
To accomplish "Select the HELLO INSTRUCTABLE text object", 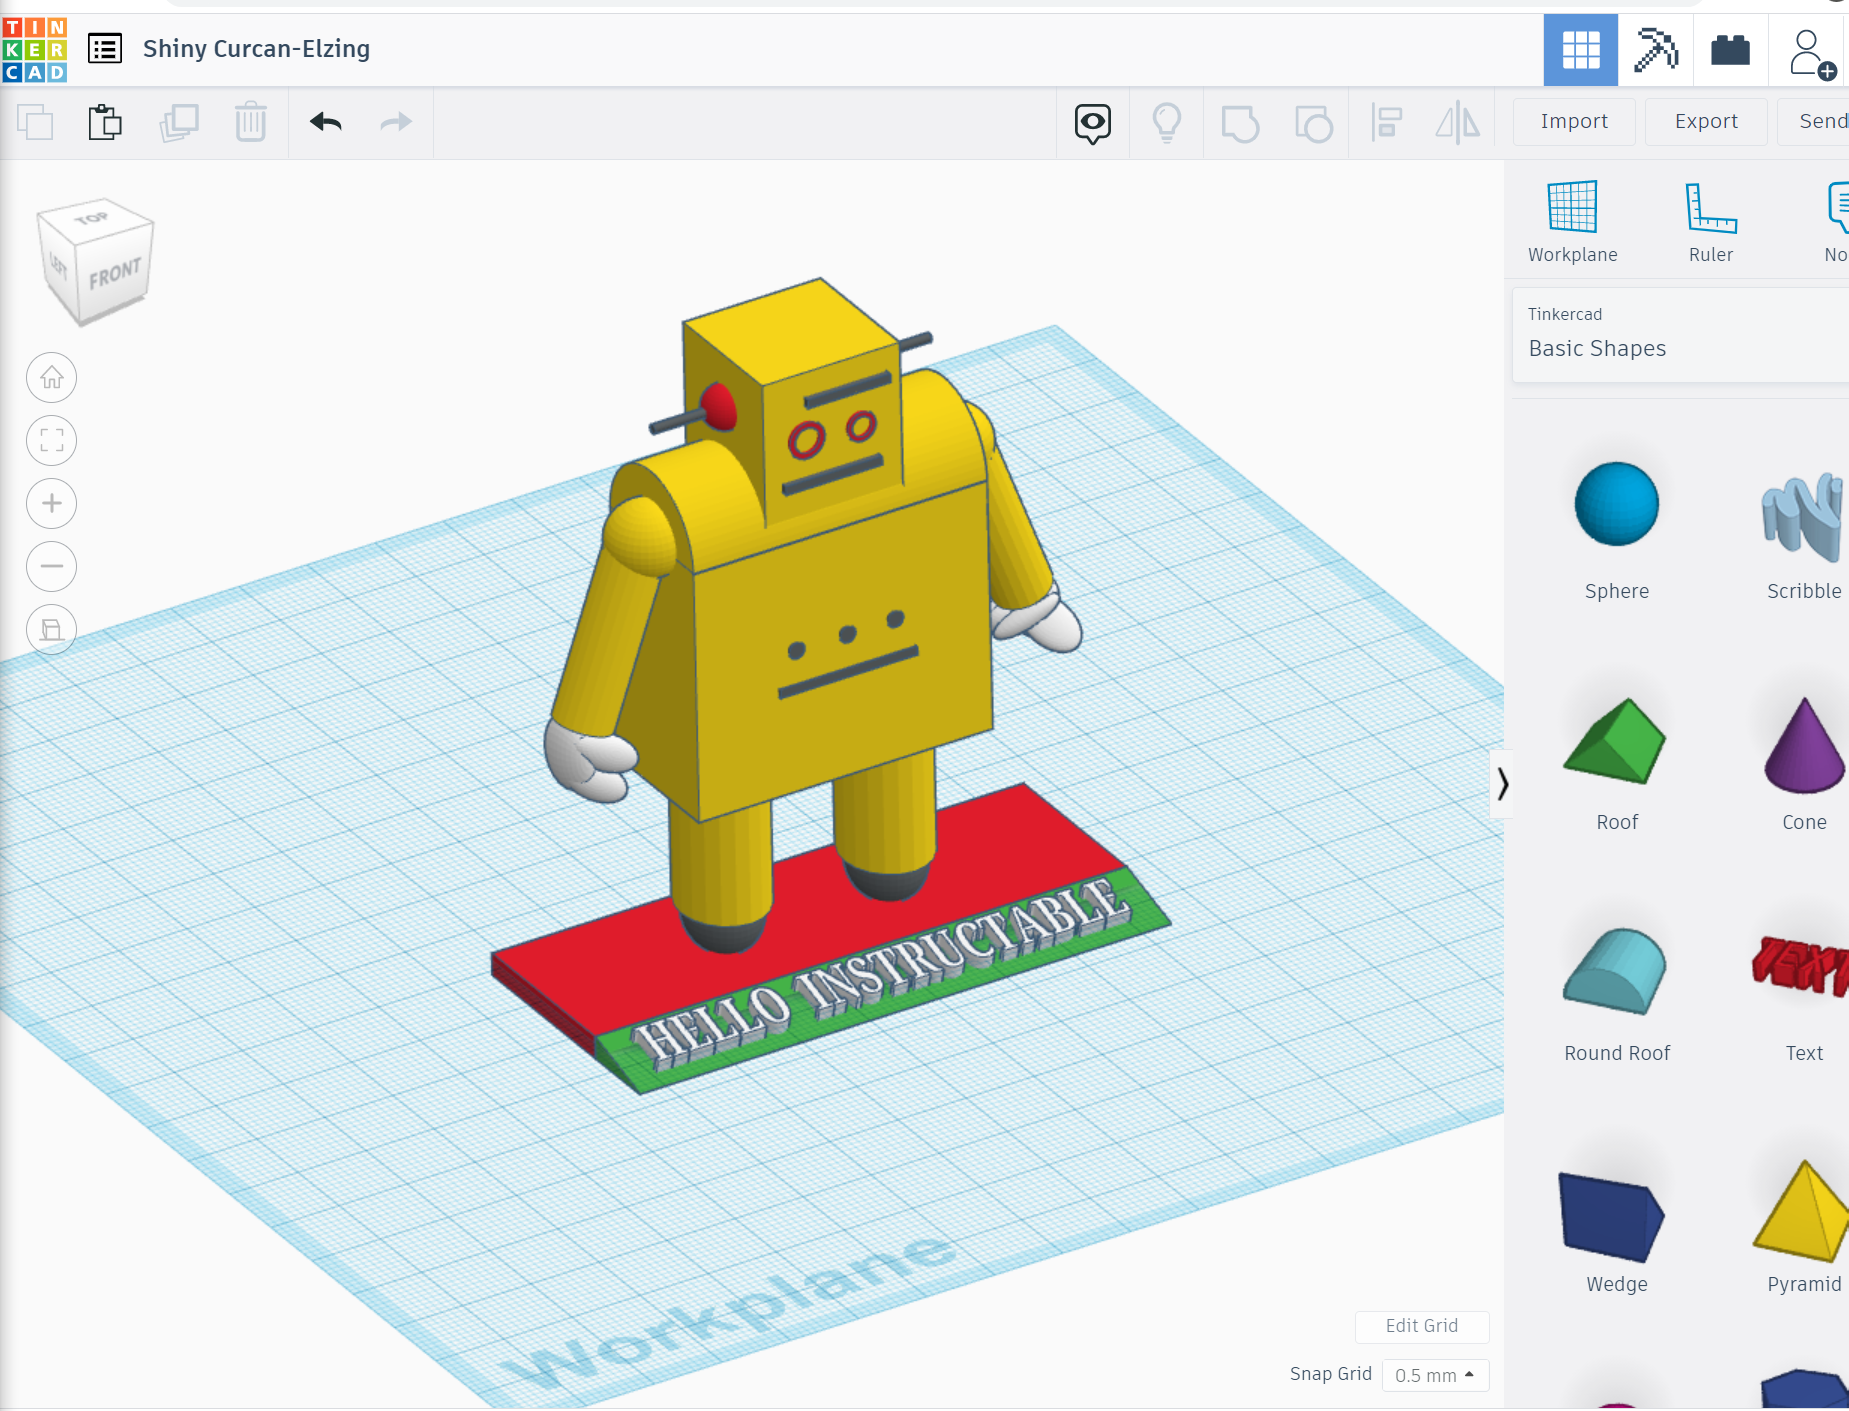I will tap(880, 975).
